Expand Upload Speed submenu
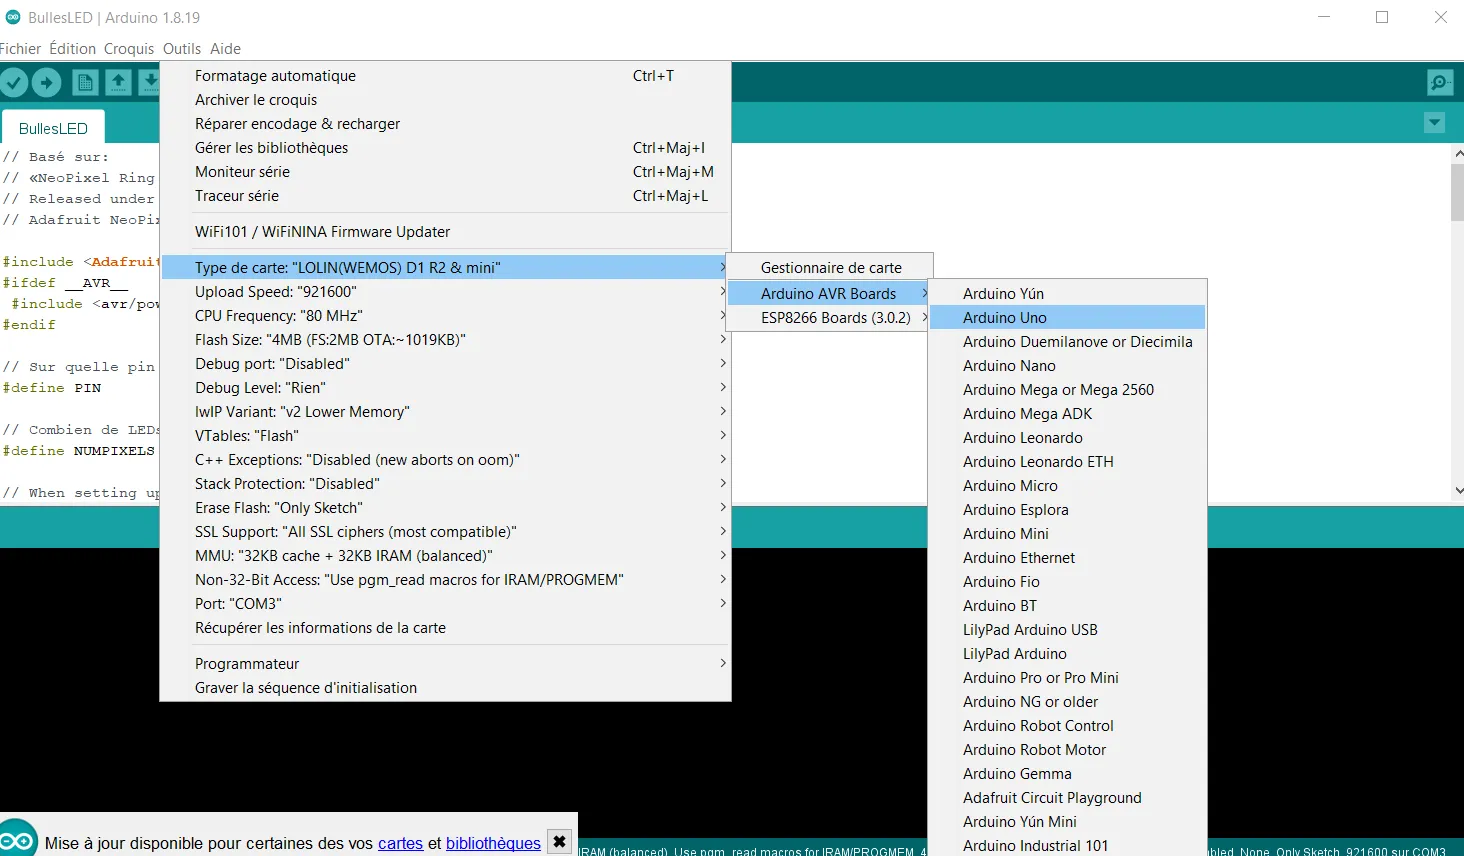Screen dimensions: 1464x856 (445, 292)
